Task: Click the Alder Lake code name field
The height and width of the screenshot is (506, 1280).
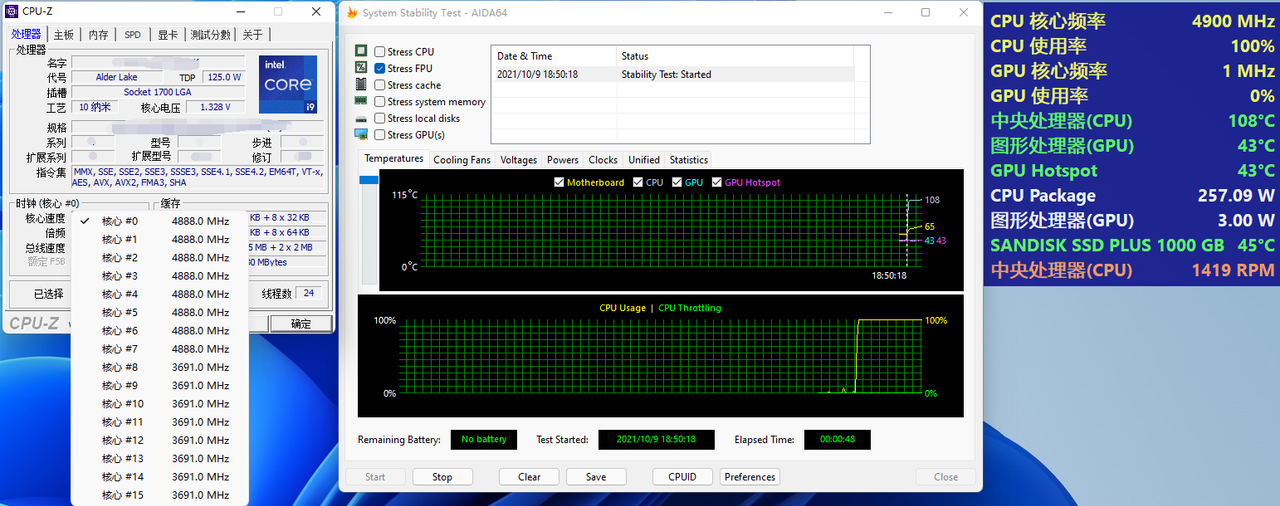Action: 117,77
